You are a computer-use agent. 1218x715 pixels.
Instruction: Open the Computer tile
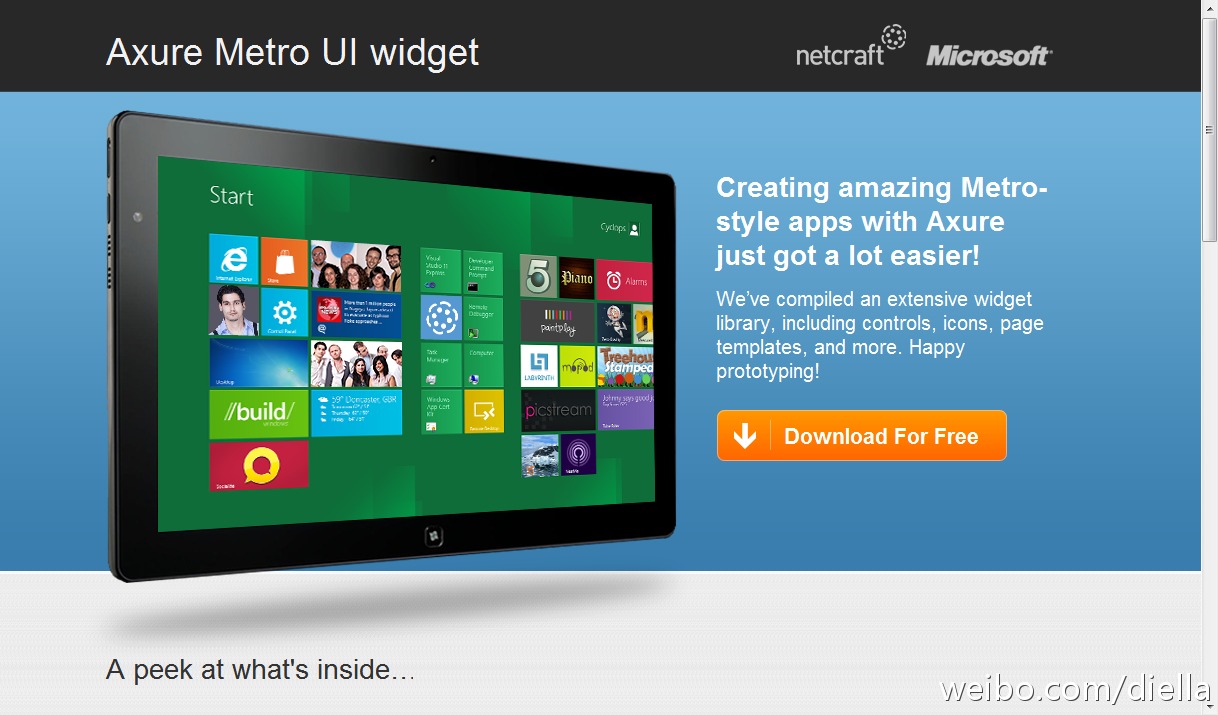tap(484, 366)
